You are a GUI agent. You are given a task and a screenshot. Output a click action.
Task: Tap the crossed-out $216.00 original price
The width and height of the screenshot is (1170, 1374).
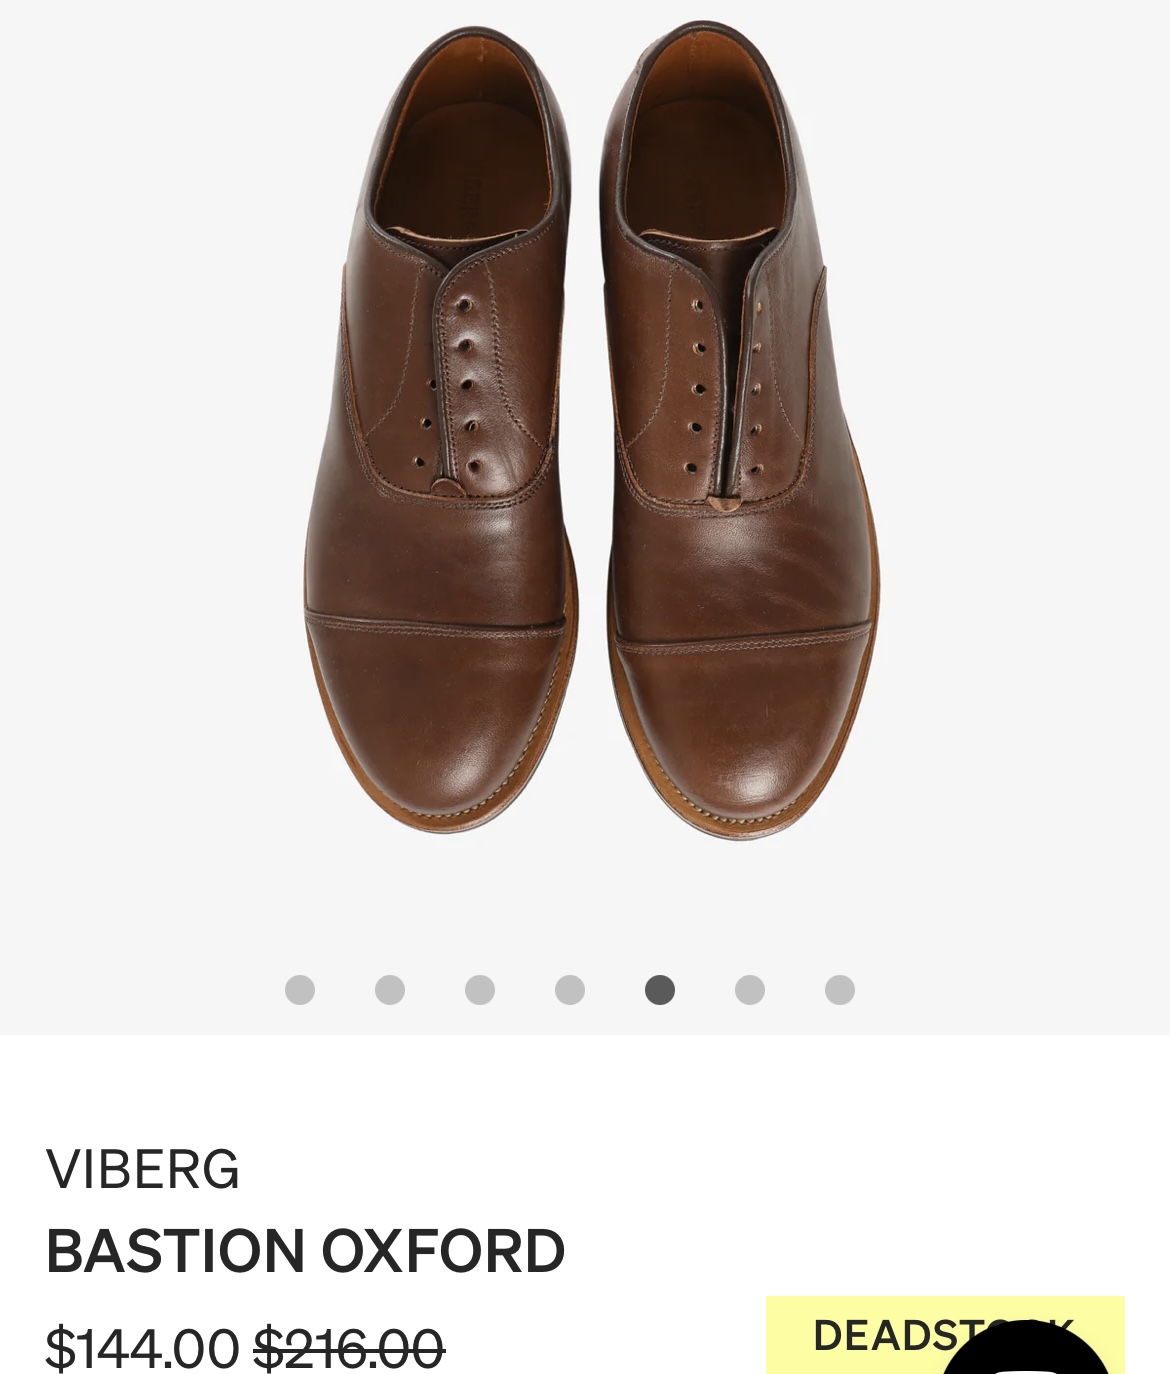click(x=349, y=1347)
